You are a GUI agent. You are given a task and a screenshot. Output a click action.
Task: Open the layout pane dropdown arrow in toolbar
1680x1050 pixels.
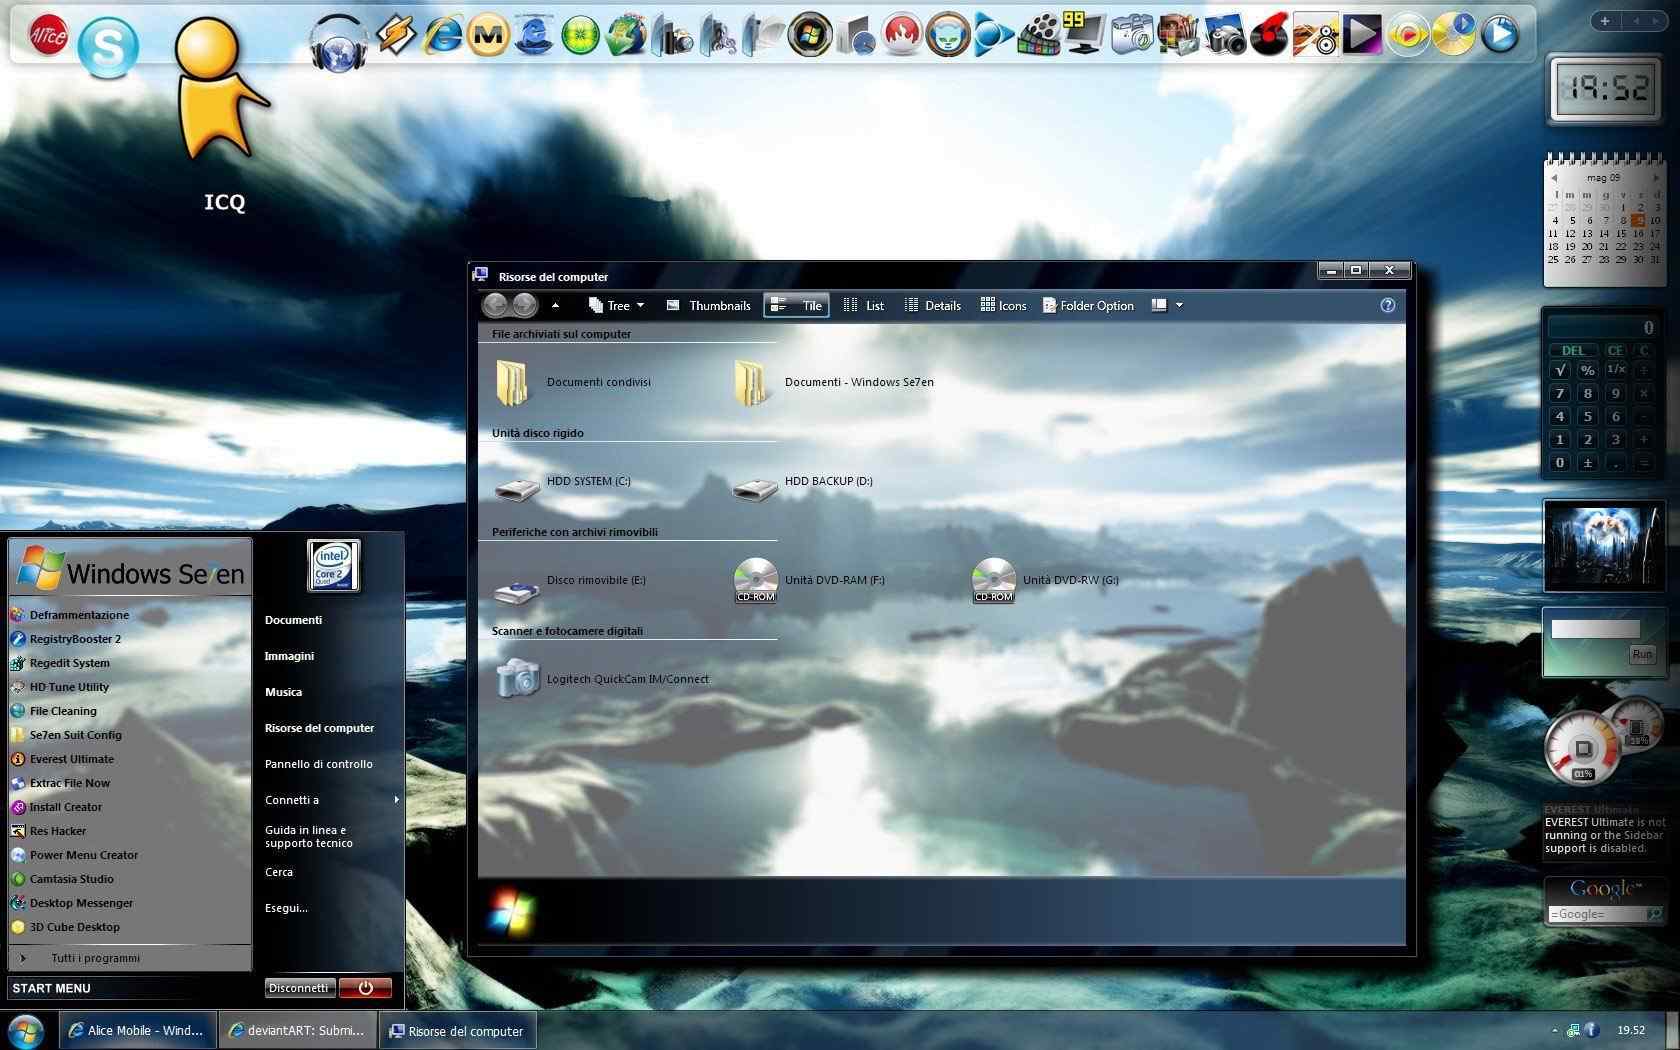coord(1179,306)
